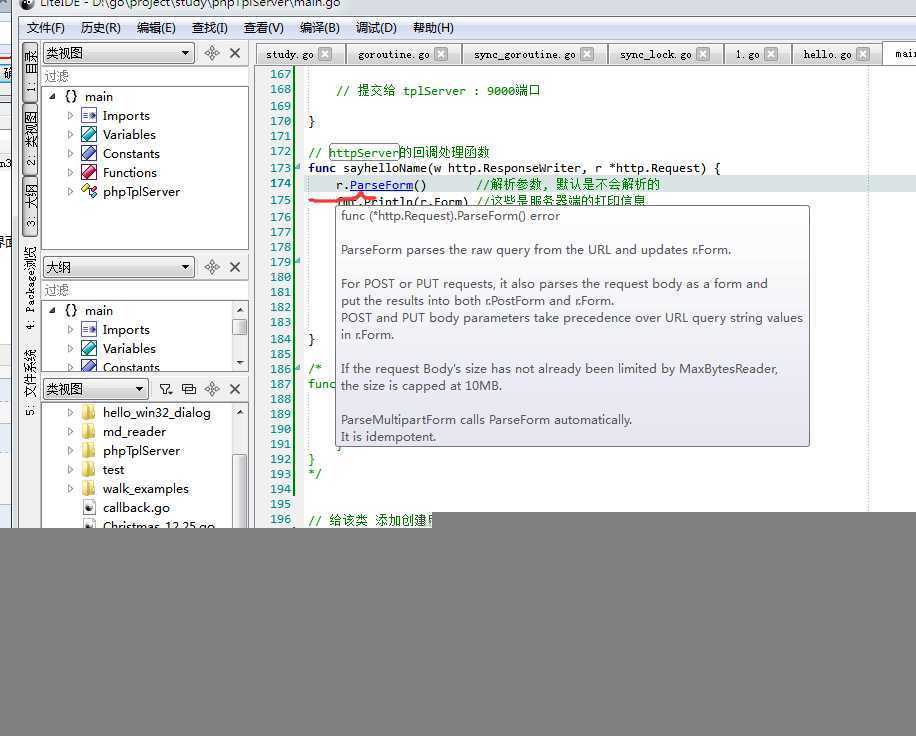Open the 帮助(H) menu
The height and width of the screenshot is (736, 916).
pos(433,28)
